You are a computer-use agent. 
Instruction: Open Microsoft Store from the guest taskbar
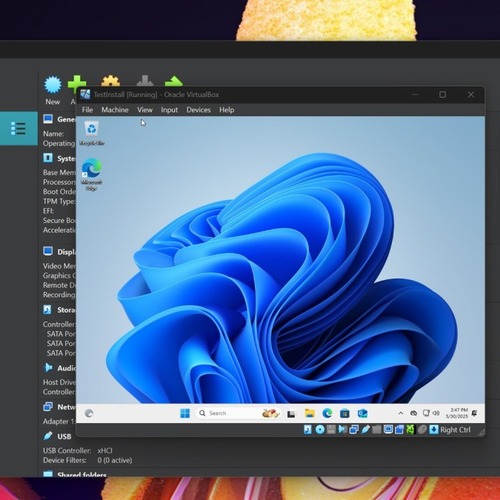345,414
